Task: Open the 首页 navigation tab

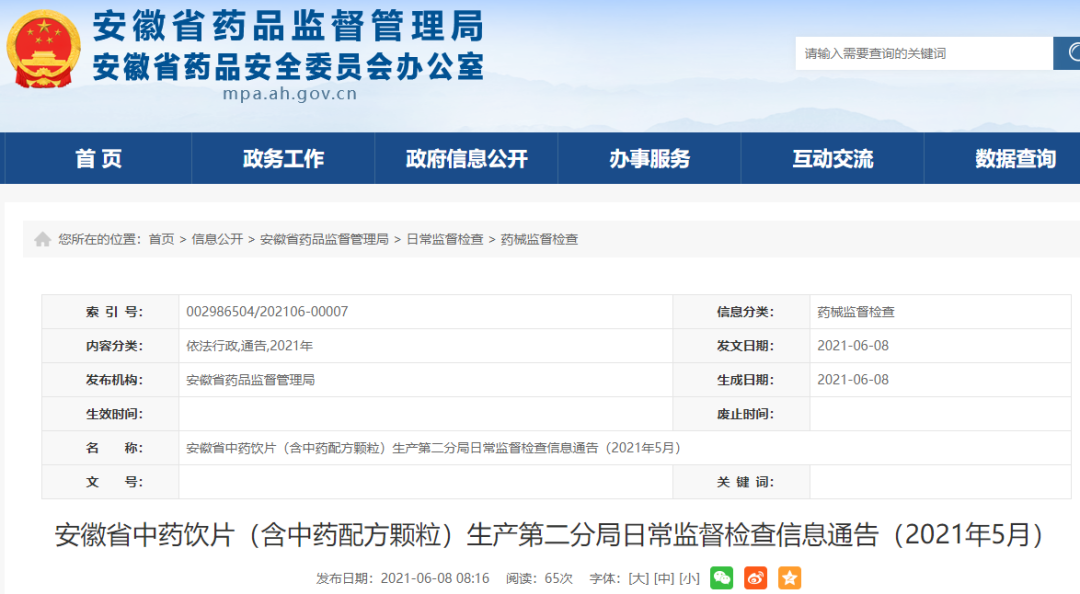Action: coord(99,159)
